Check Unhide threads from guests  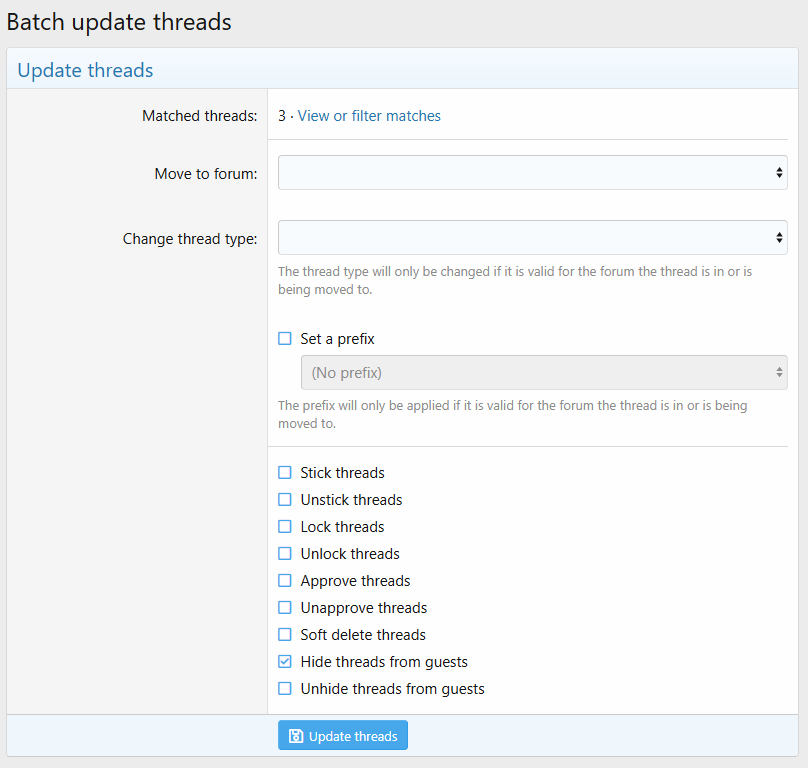[x=285, y=689]
